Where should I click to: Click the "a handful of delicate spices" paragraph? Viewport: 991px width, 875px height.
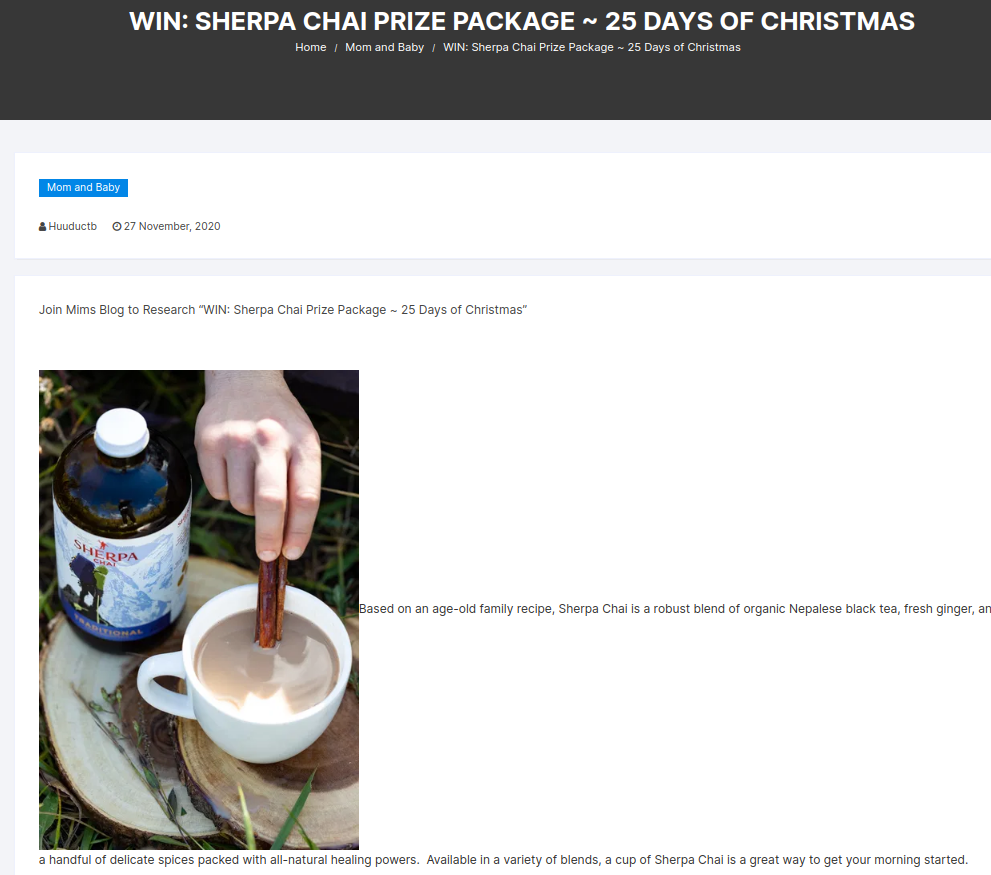tap(503, 860)
